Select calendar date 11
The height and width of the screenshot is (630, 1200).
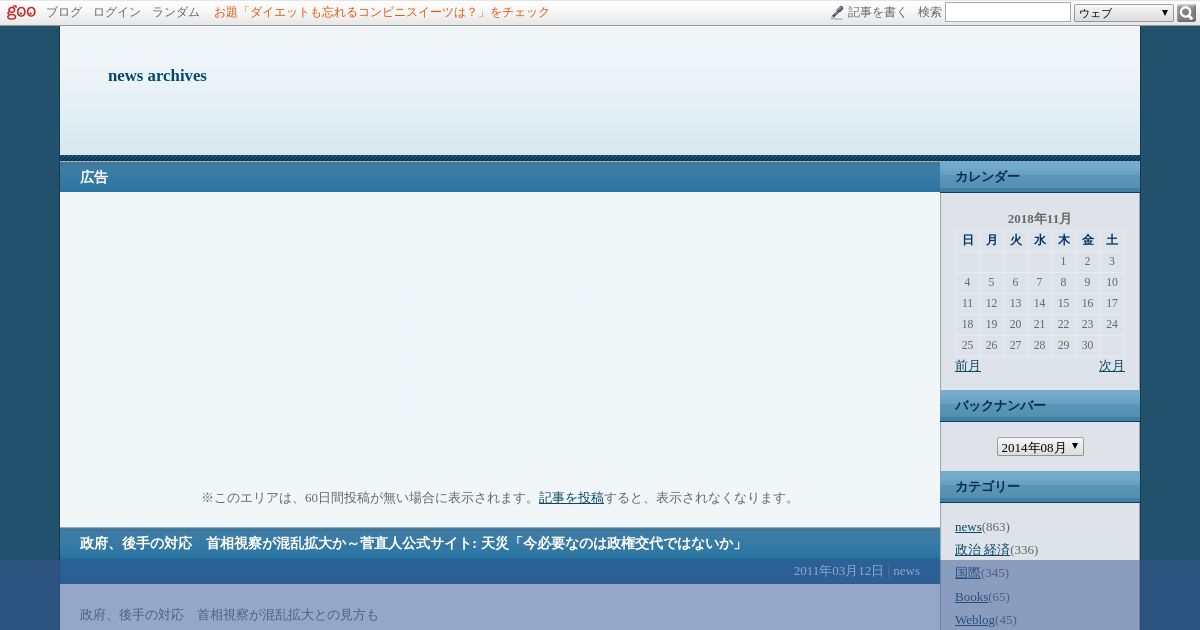click(967, 303)
